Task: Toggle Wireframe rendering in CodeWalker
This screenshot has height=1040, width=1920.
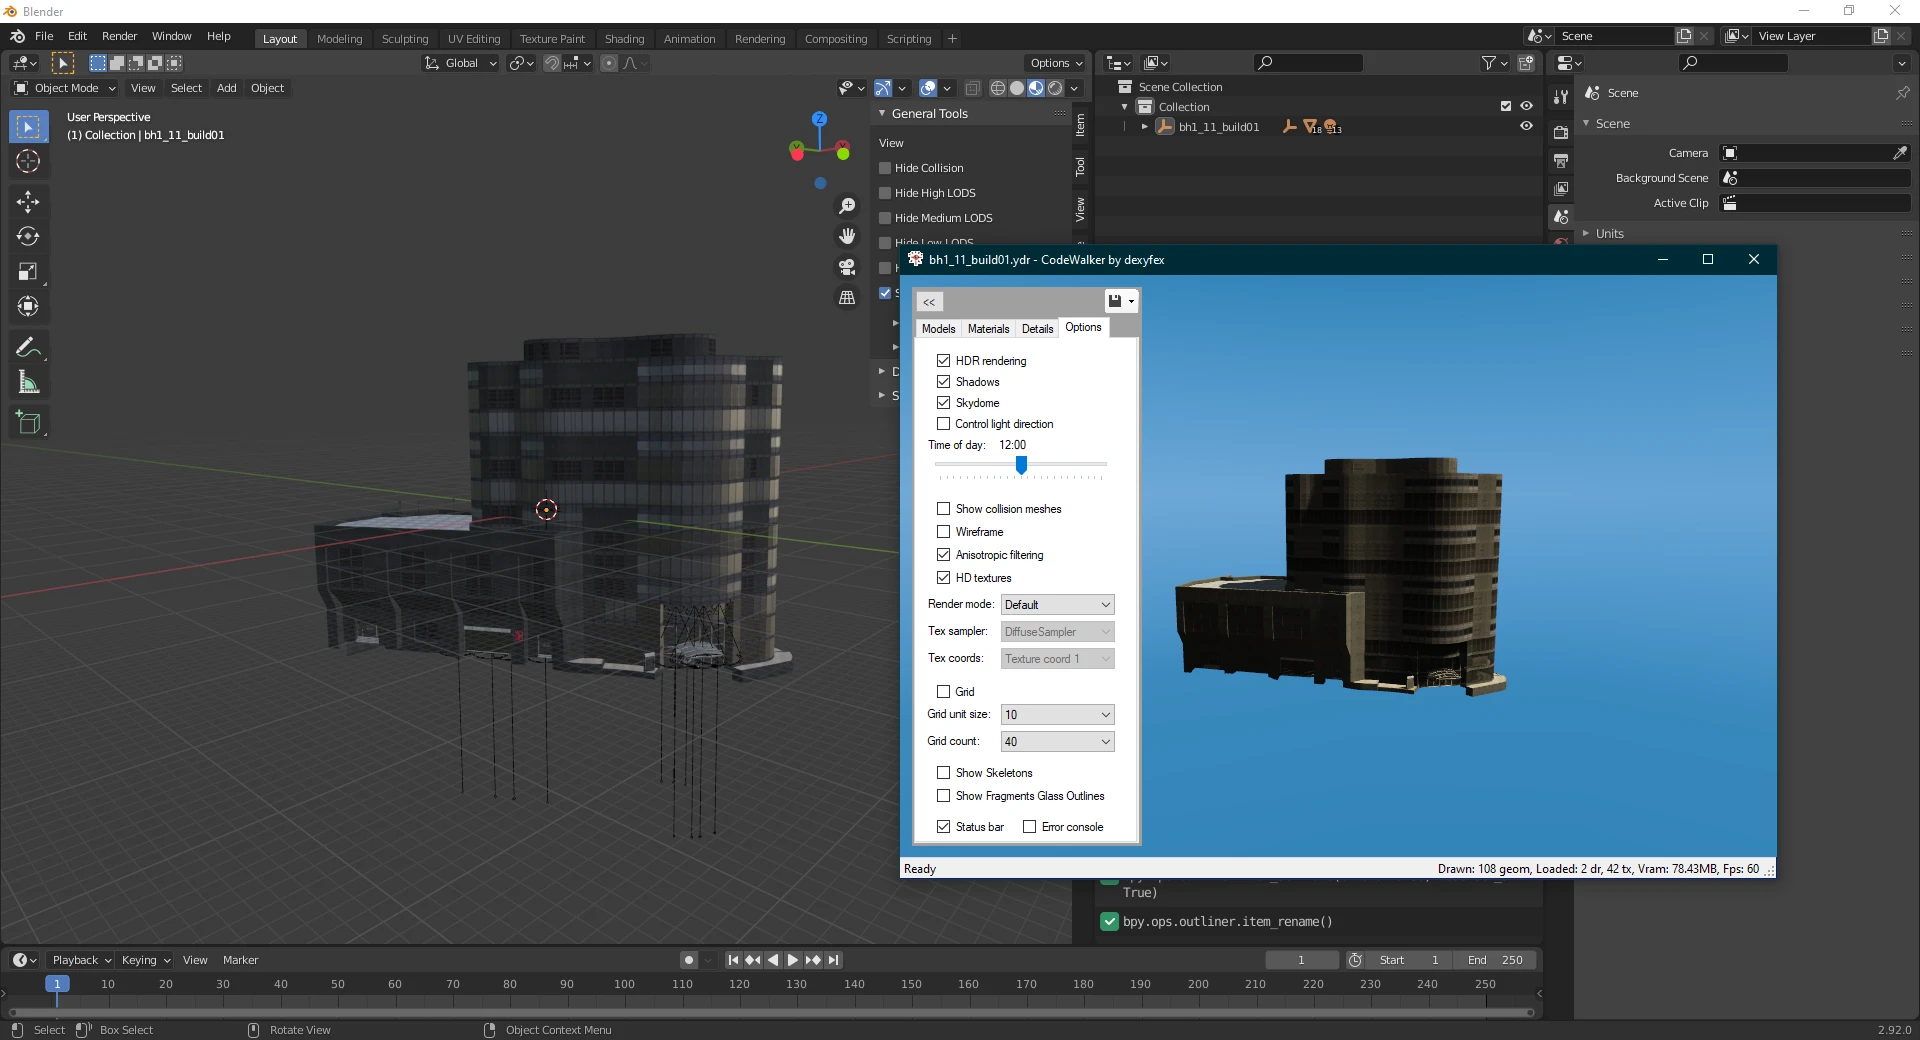Action: tap(943, 532)
